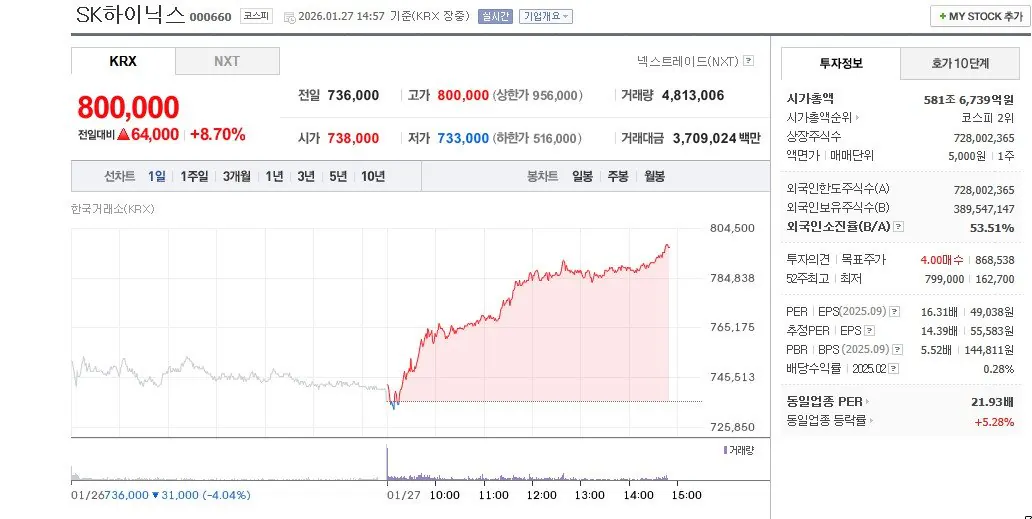Open the 기업개요 dropdown
Image resolution: width=1032 pixels, height=519 pixels.
coord(545,17)
